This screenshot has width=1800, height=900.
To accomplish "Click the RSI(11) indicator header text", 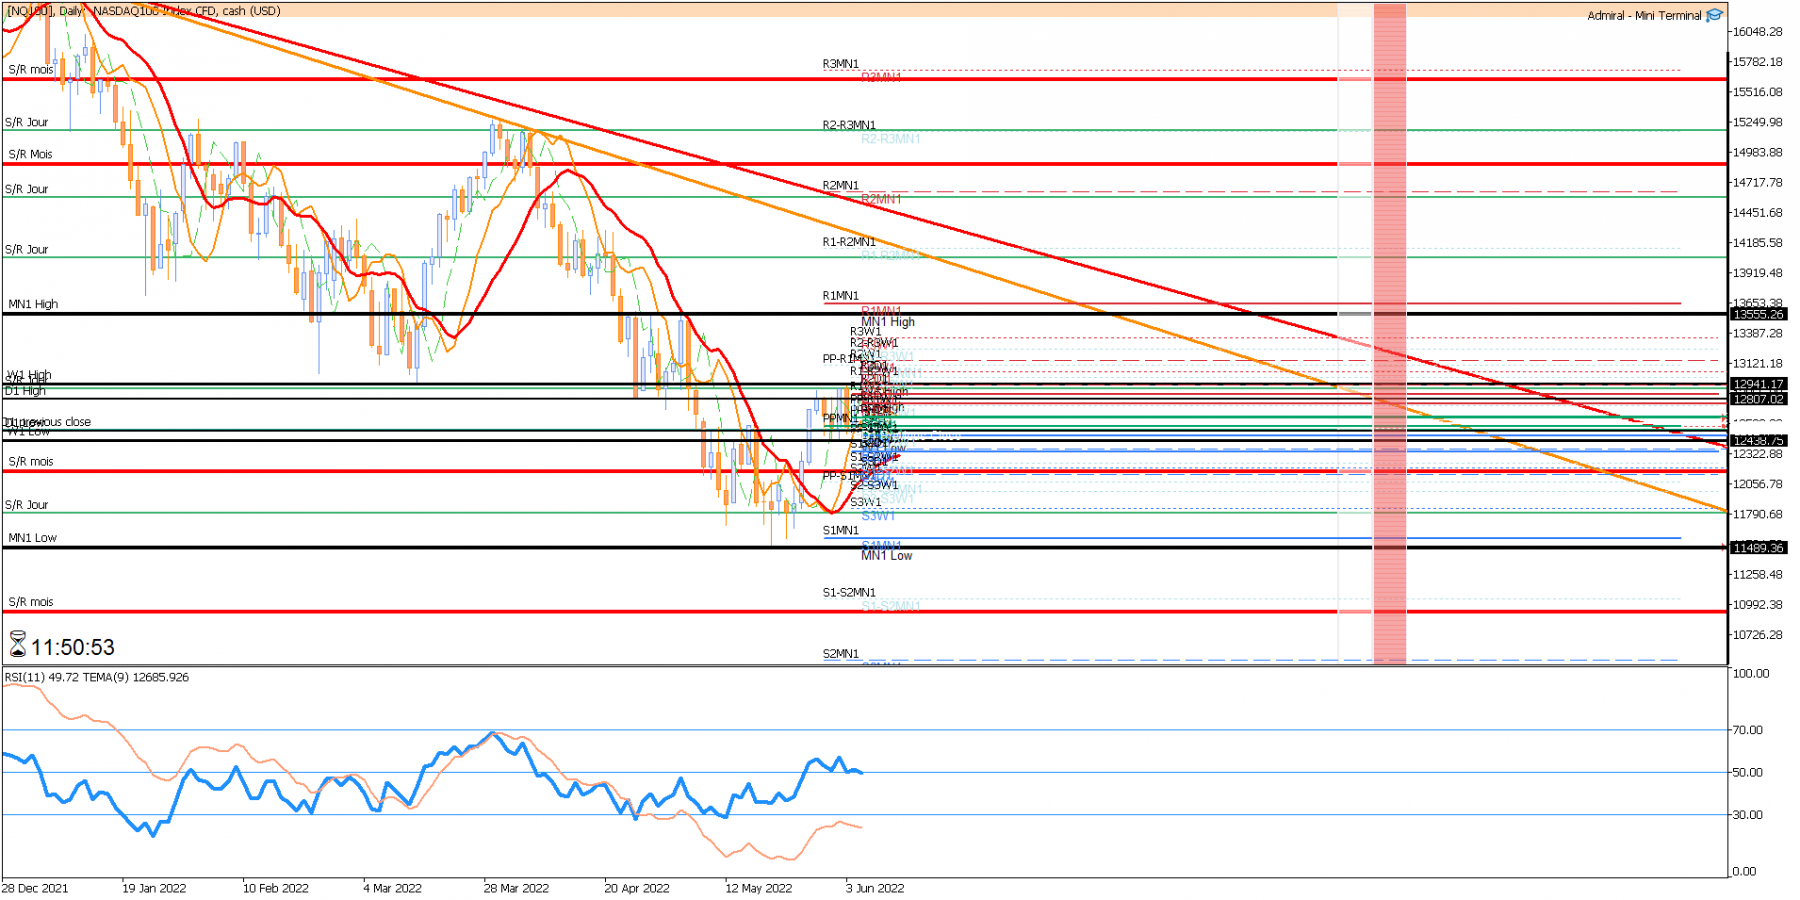I will point(96,677).
